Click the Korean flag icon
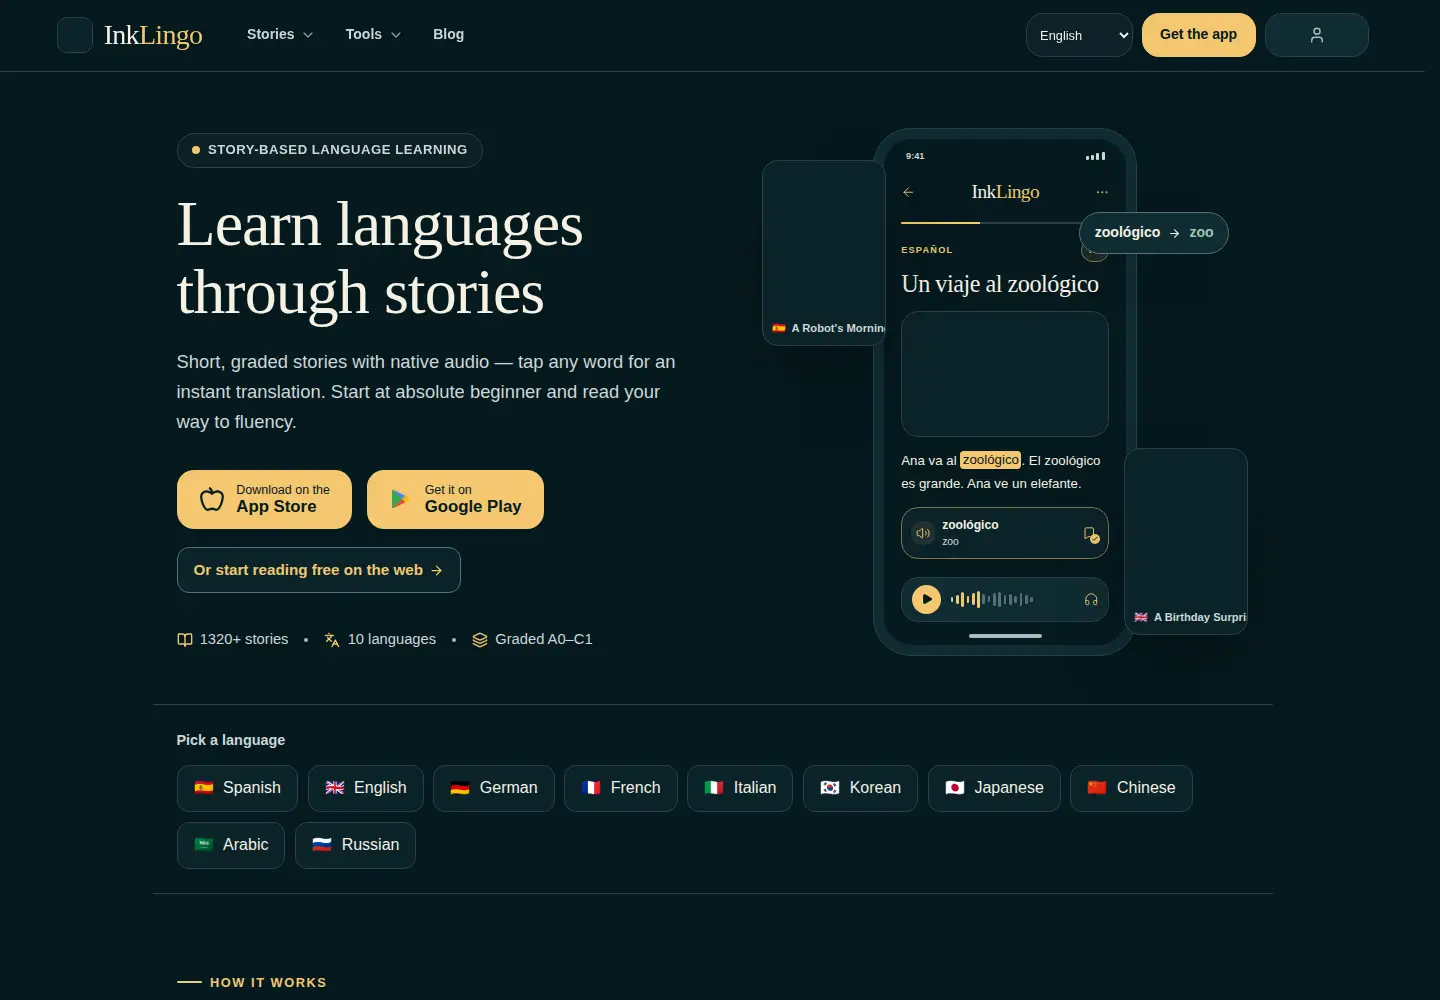The width and height of the screenshot is (1440, 1000). coord(830,788)
